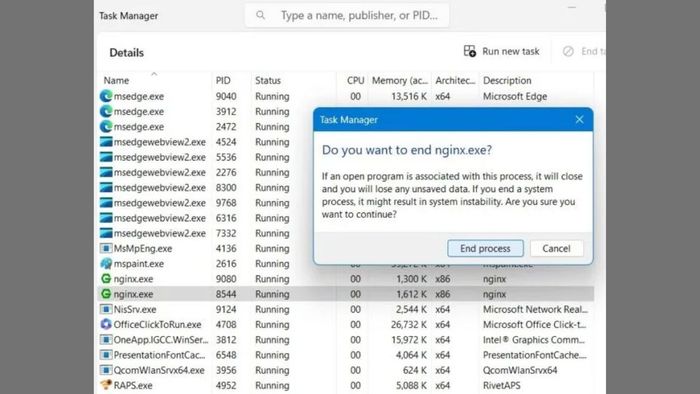Viewport: 700px width, 394px height.
Task: Click the webview icon for PID 7332
Action: click(x=106, y=233)
